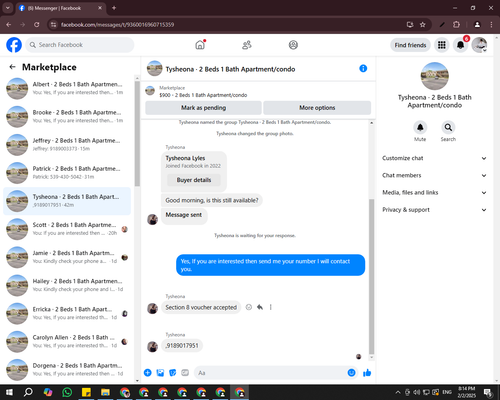The image size is (500, 400).
Task: Click the message input box
Action: (276, 373)
